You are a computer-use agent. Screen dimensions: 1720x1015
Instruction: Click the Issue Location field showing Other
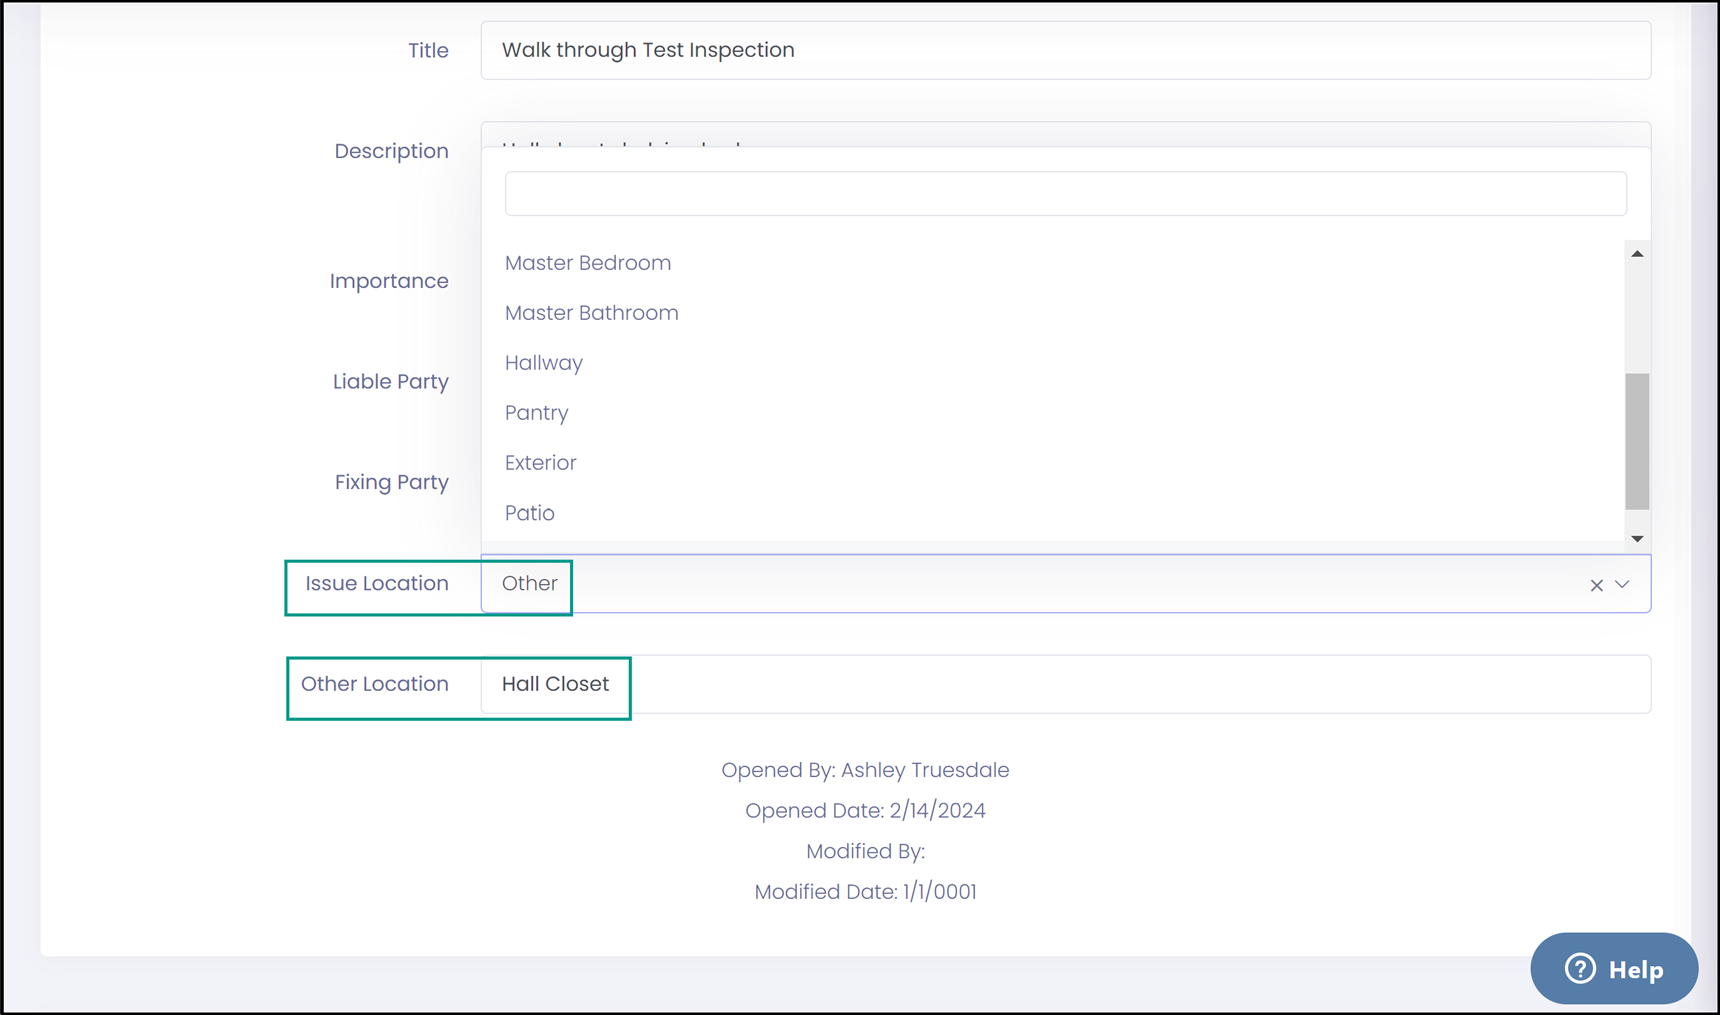click(x=1065, y=584)
